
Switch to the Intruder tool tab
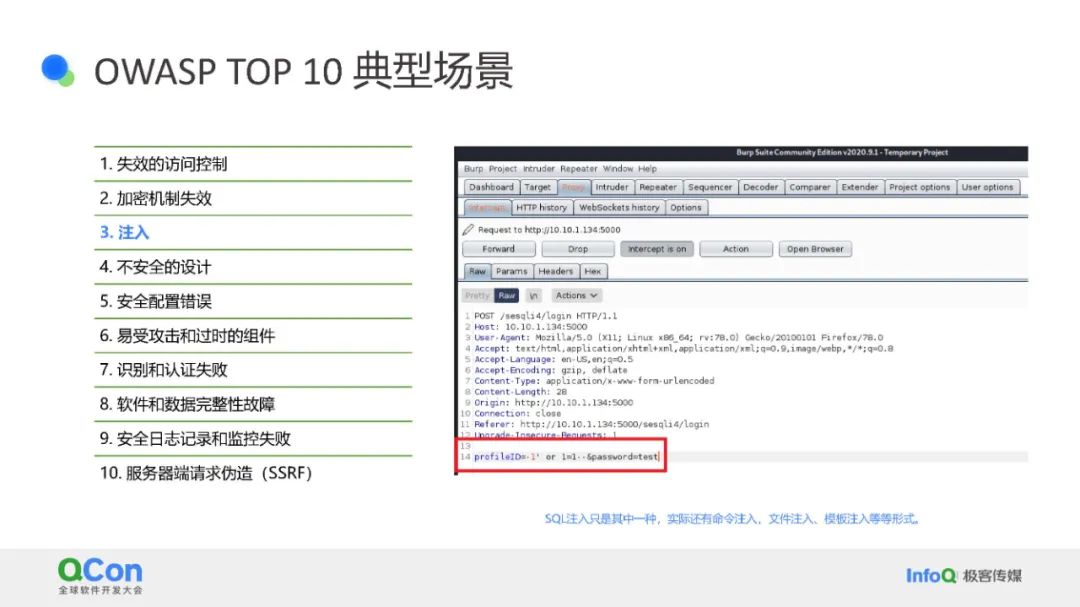(612, 187)
